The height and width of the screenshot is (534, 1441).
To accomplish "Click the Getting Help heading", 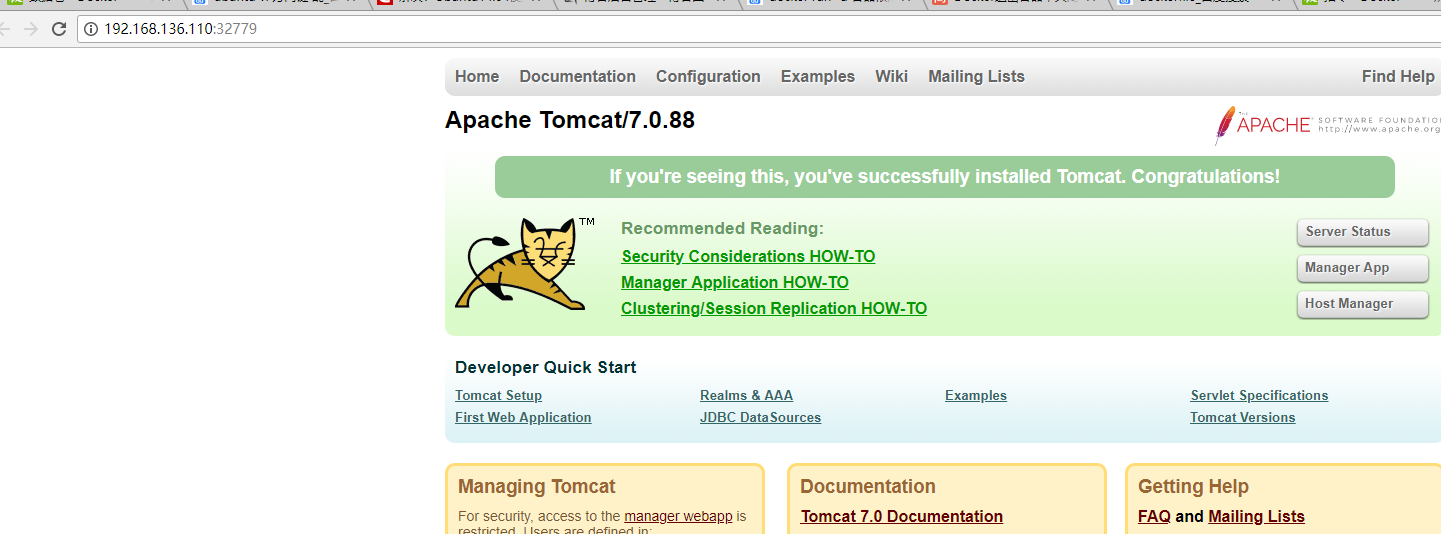I will tap(1193, 487).
